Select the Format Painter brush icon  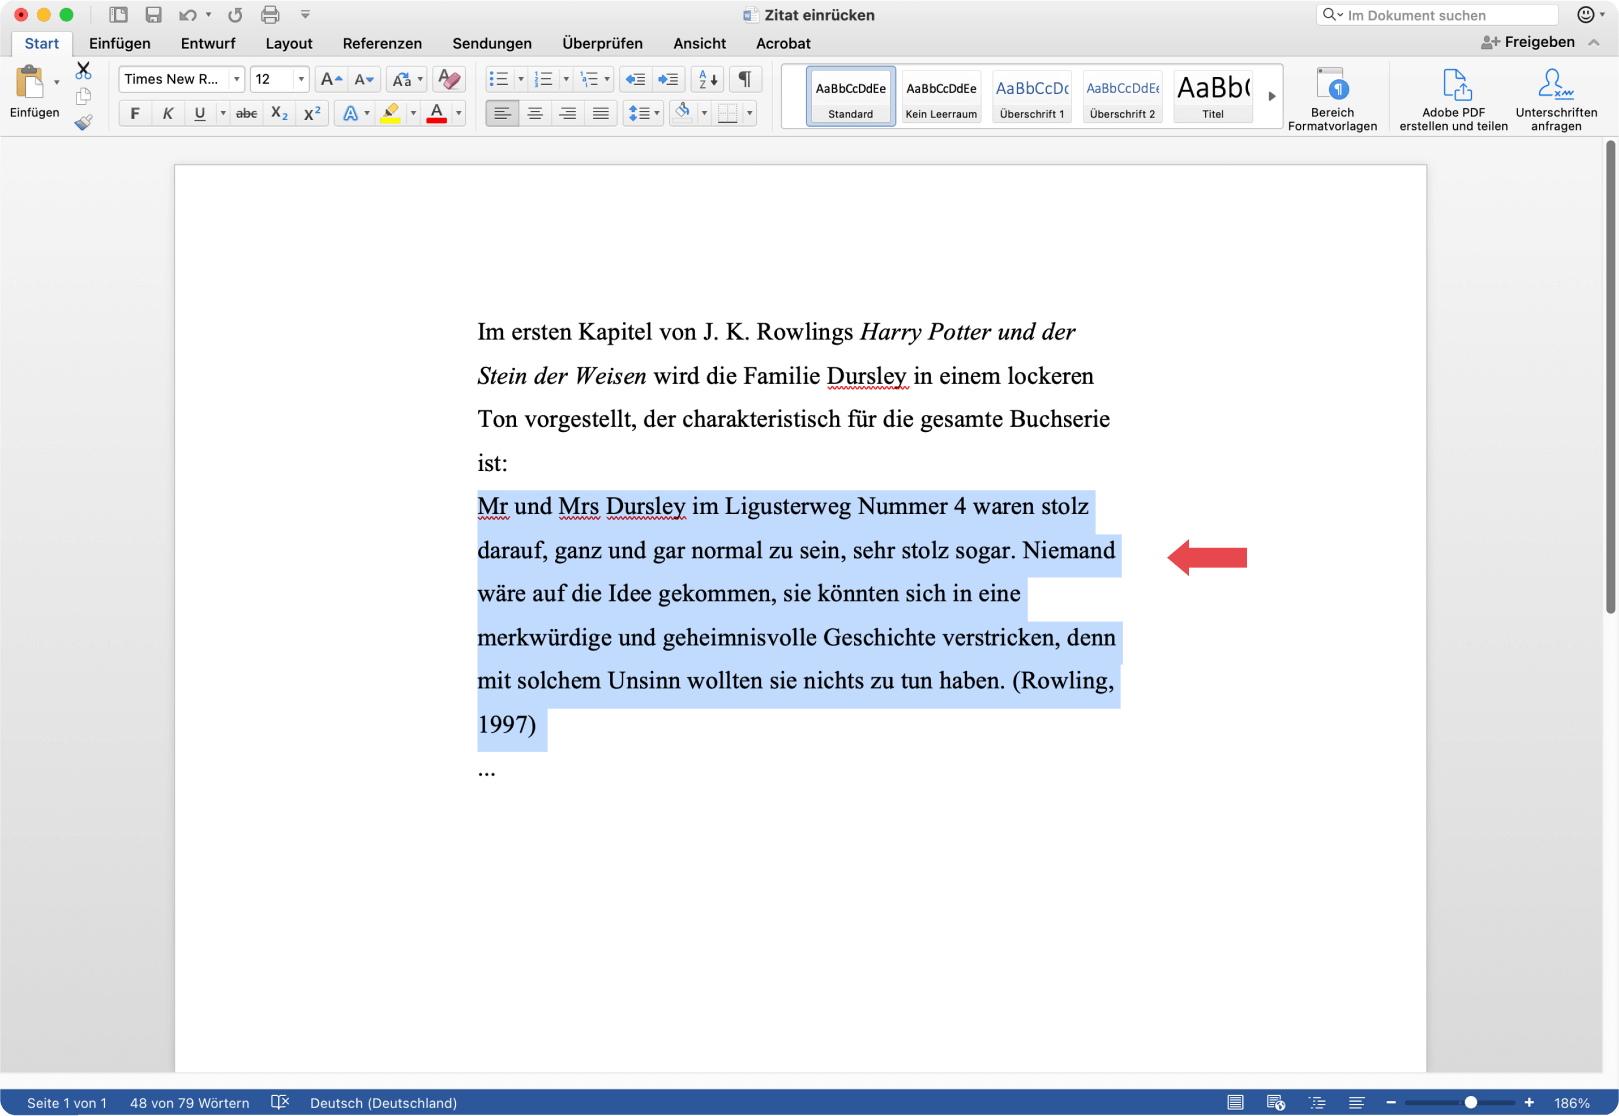(83, 122)
